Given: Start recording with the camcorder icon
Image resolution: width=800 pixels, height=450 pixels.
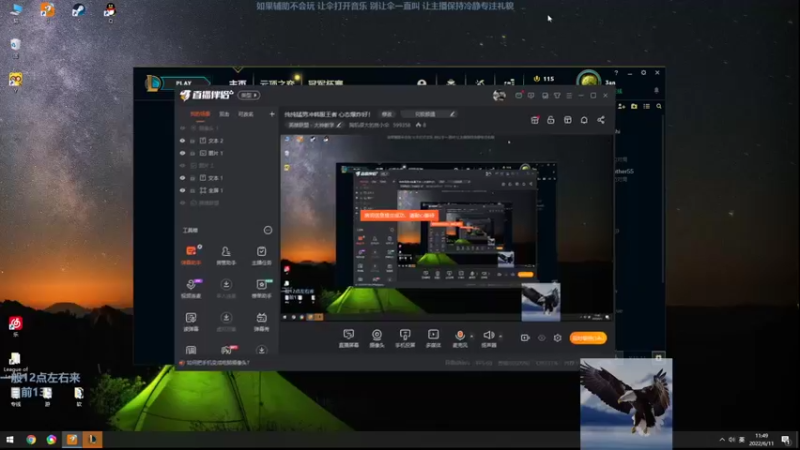Looking at the screenshot, I should 525,338.
